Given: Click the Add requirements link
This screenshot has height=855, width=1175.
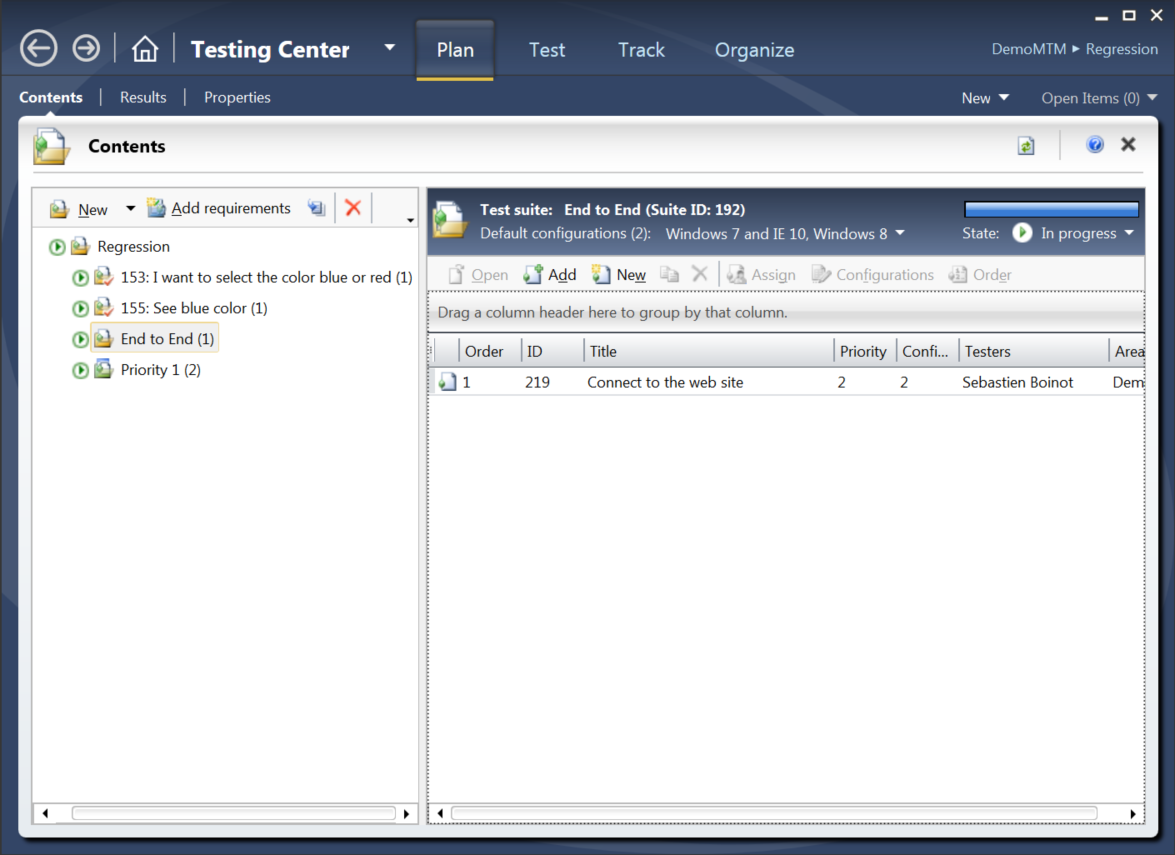Looking at the screenshot, I should click(229, 207).
